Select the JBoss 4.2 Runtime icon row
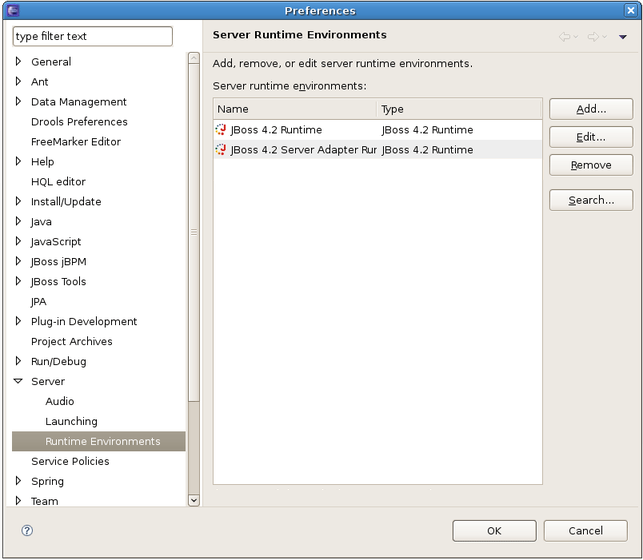Viewport: 643px width, 560px height. click(221, 130)
